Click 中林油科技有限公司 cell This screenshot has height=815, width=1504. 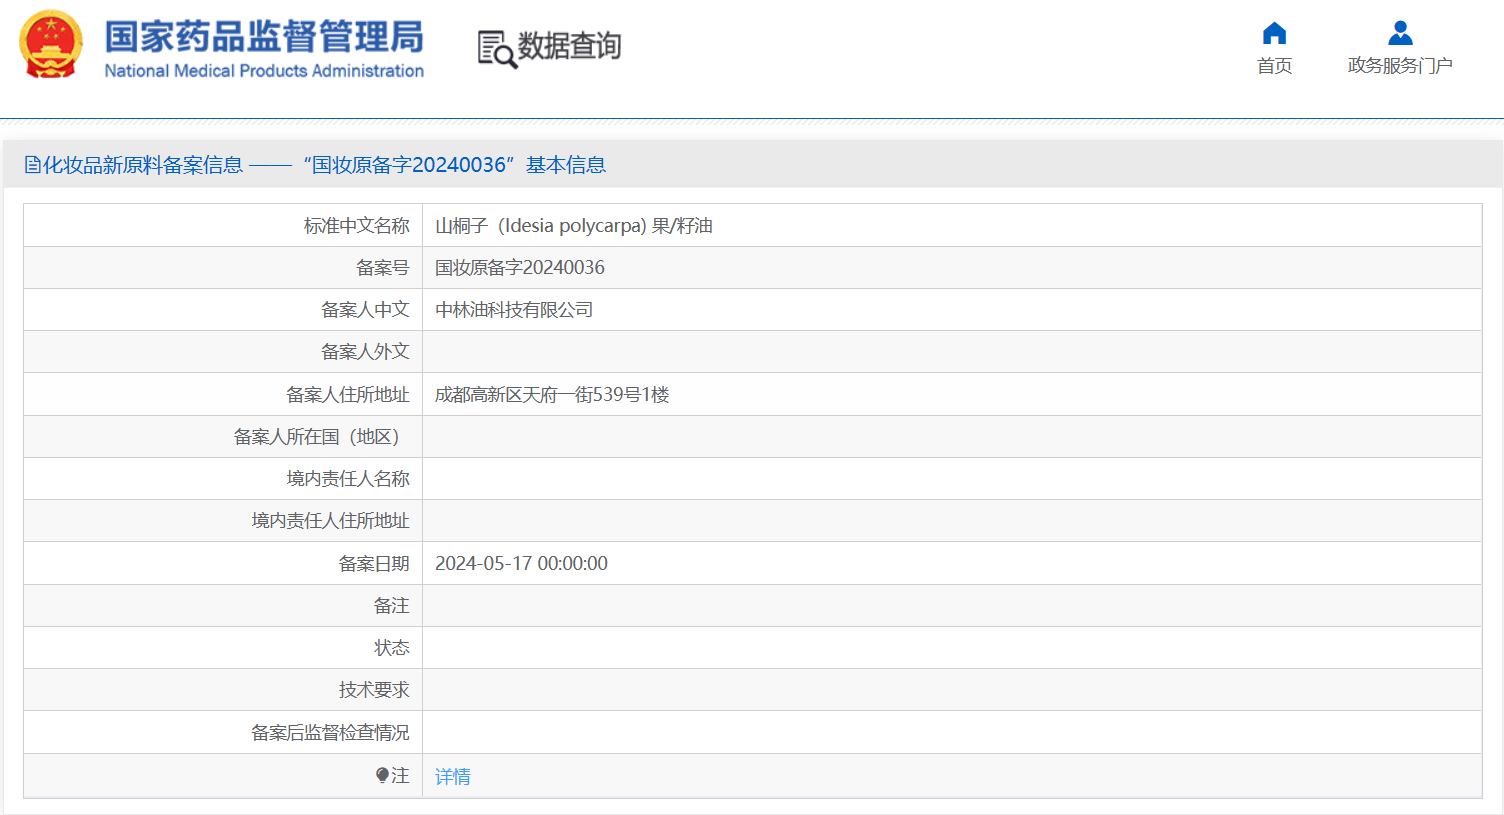pos(514,310)
